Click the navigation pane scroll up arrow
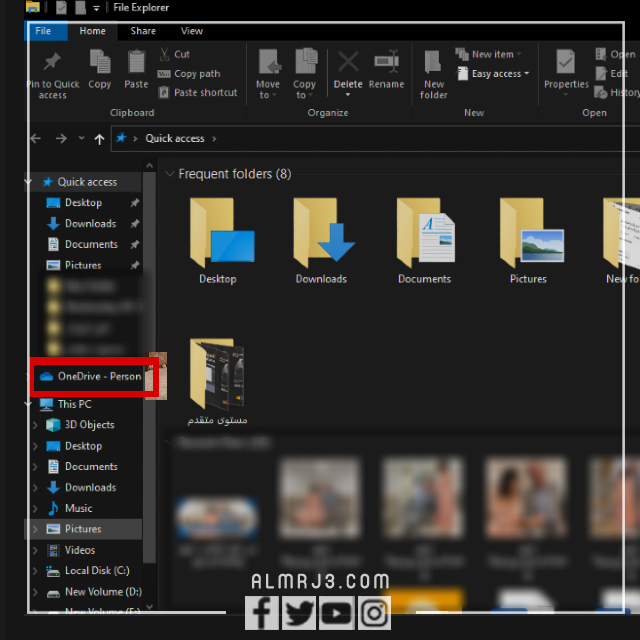The image size is (640, 640). (149, 166)
